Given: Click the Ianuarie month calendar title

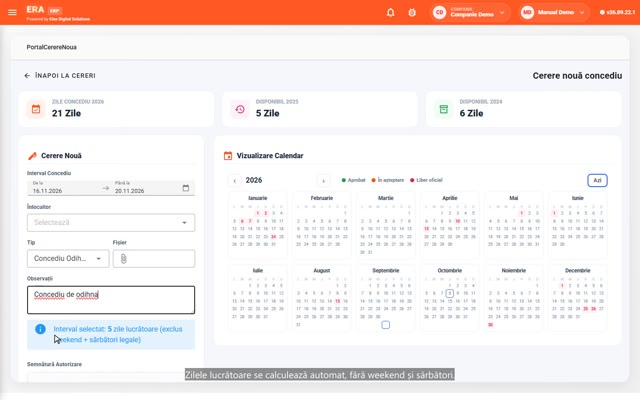Looking at the screenshot, I should coord(258,198).
